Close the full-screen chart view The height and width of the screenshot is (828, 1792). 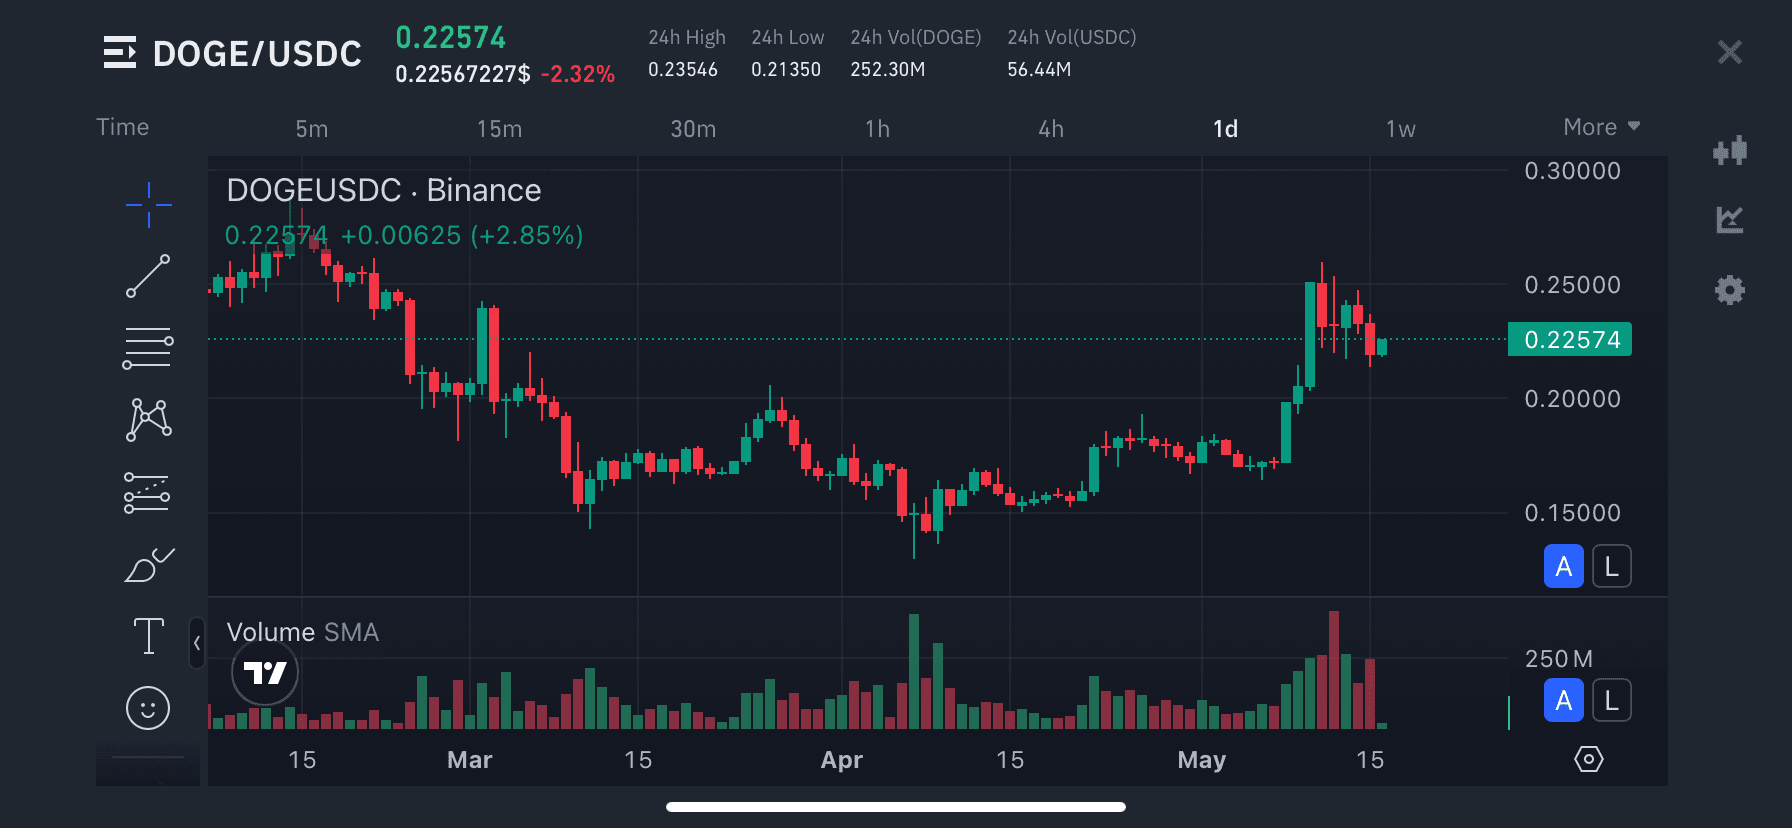(1730, 52)
